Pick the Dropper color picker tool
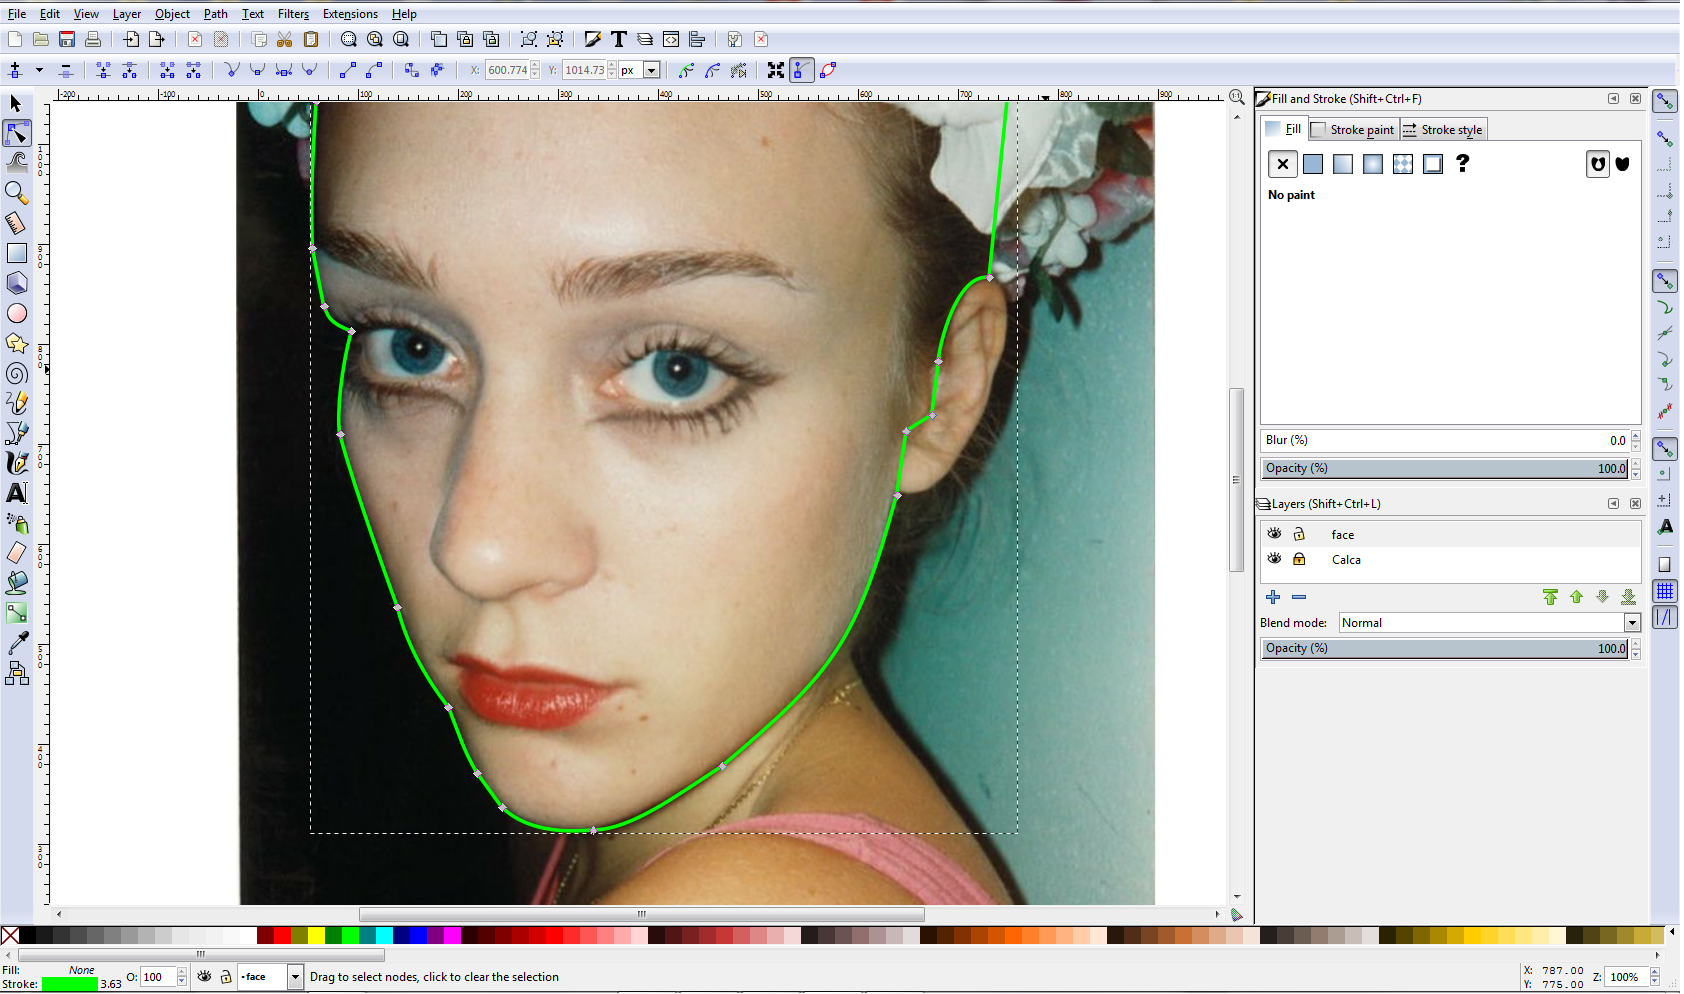1684x994 pixels. click(17, 643)
